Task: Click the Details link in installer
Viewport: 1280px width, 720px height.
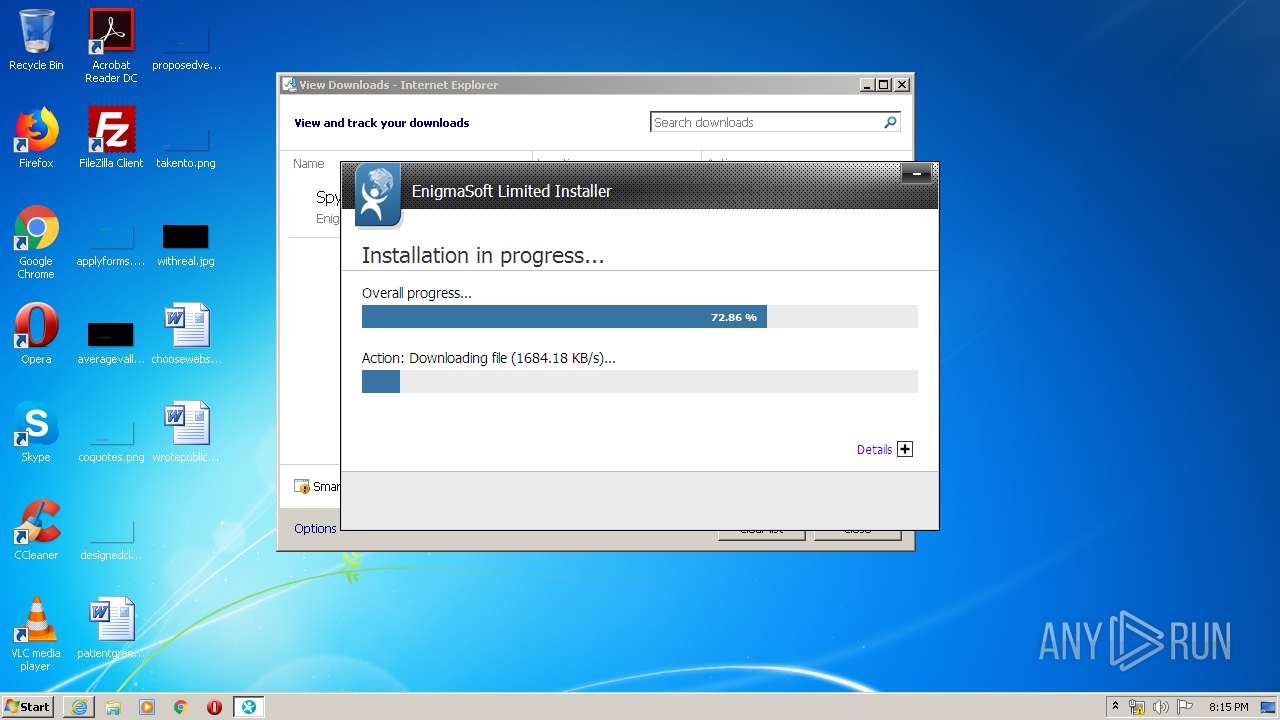Action: point(874,450)
